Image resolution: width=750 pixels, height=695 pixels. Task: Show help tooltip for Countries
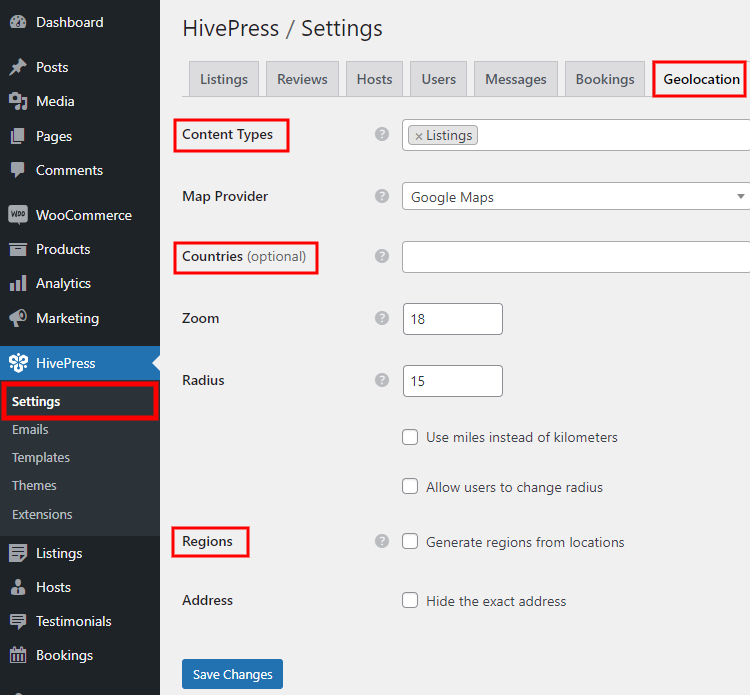tap(382, 256)
